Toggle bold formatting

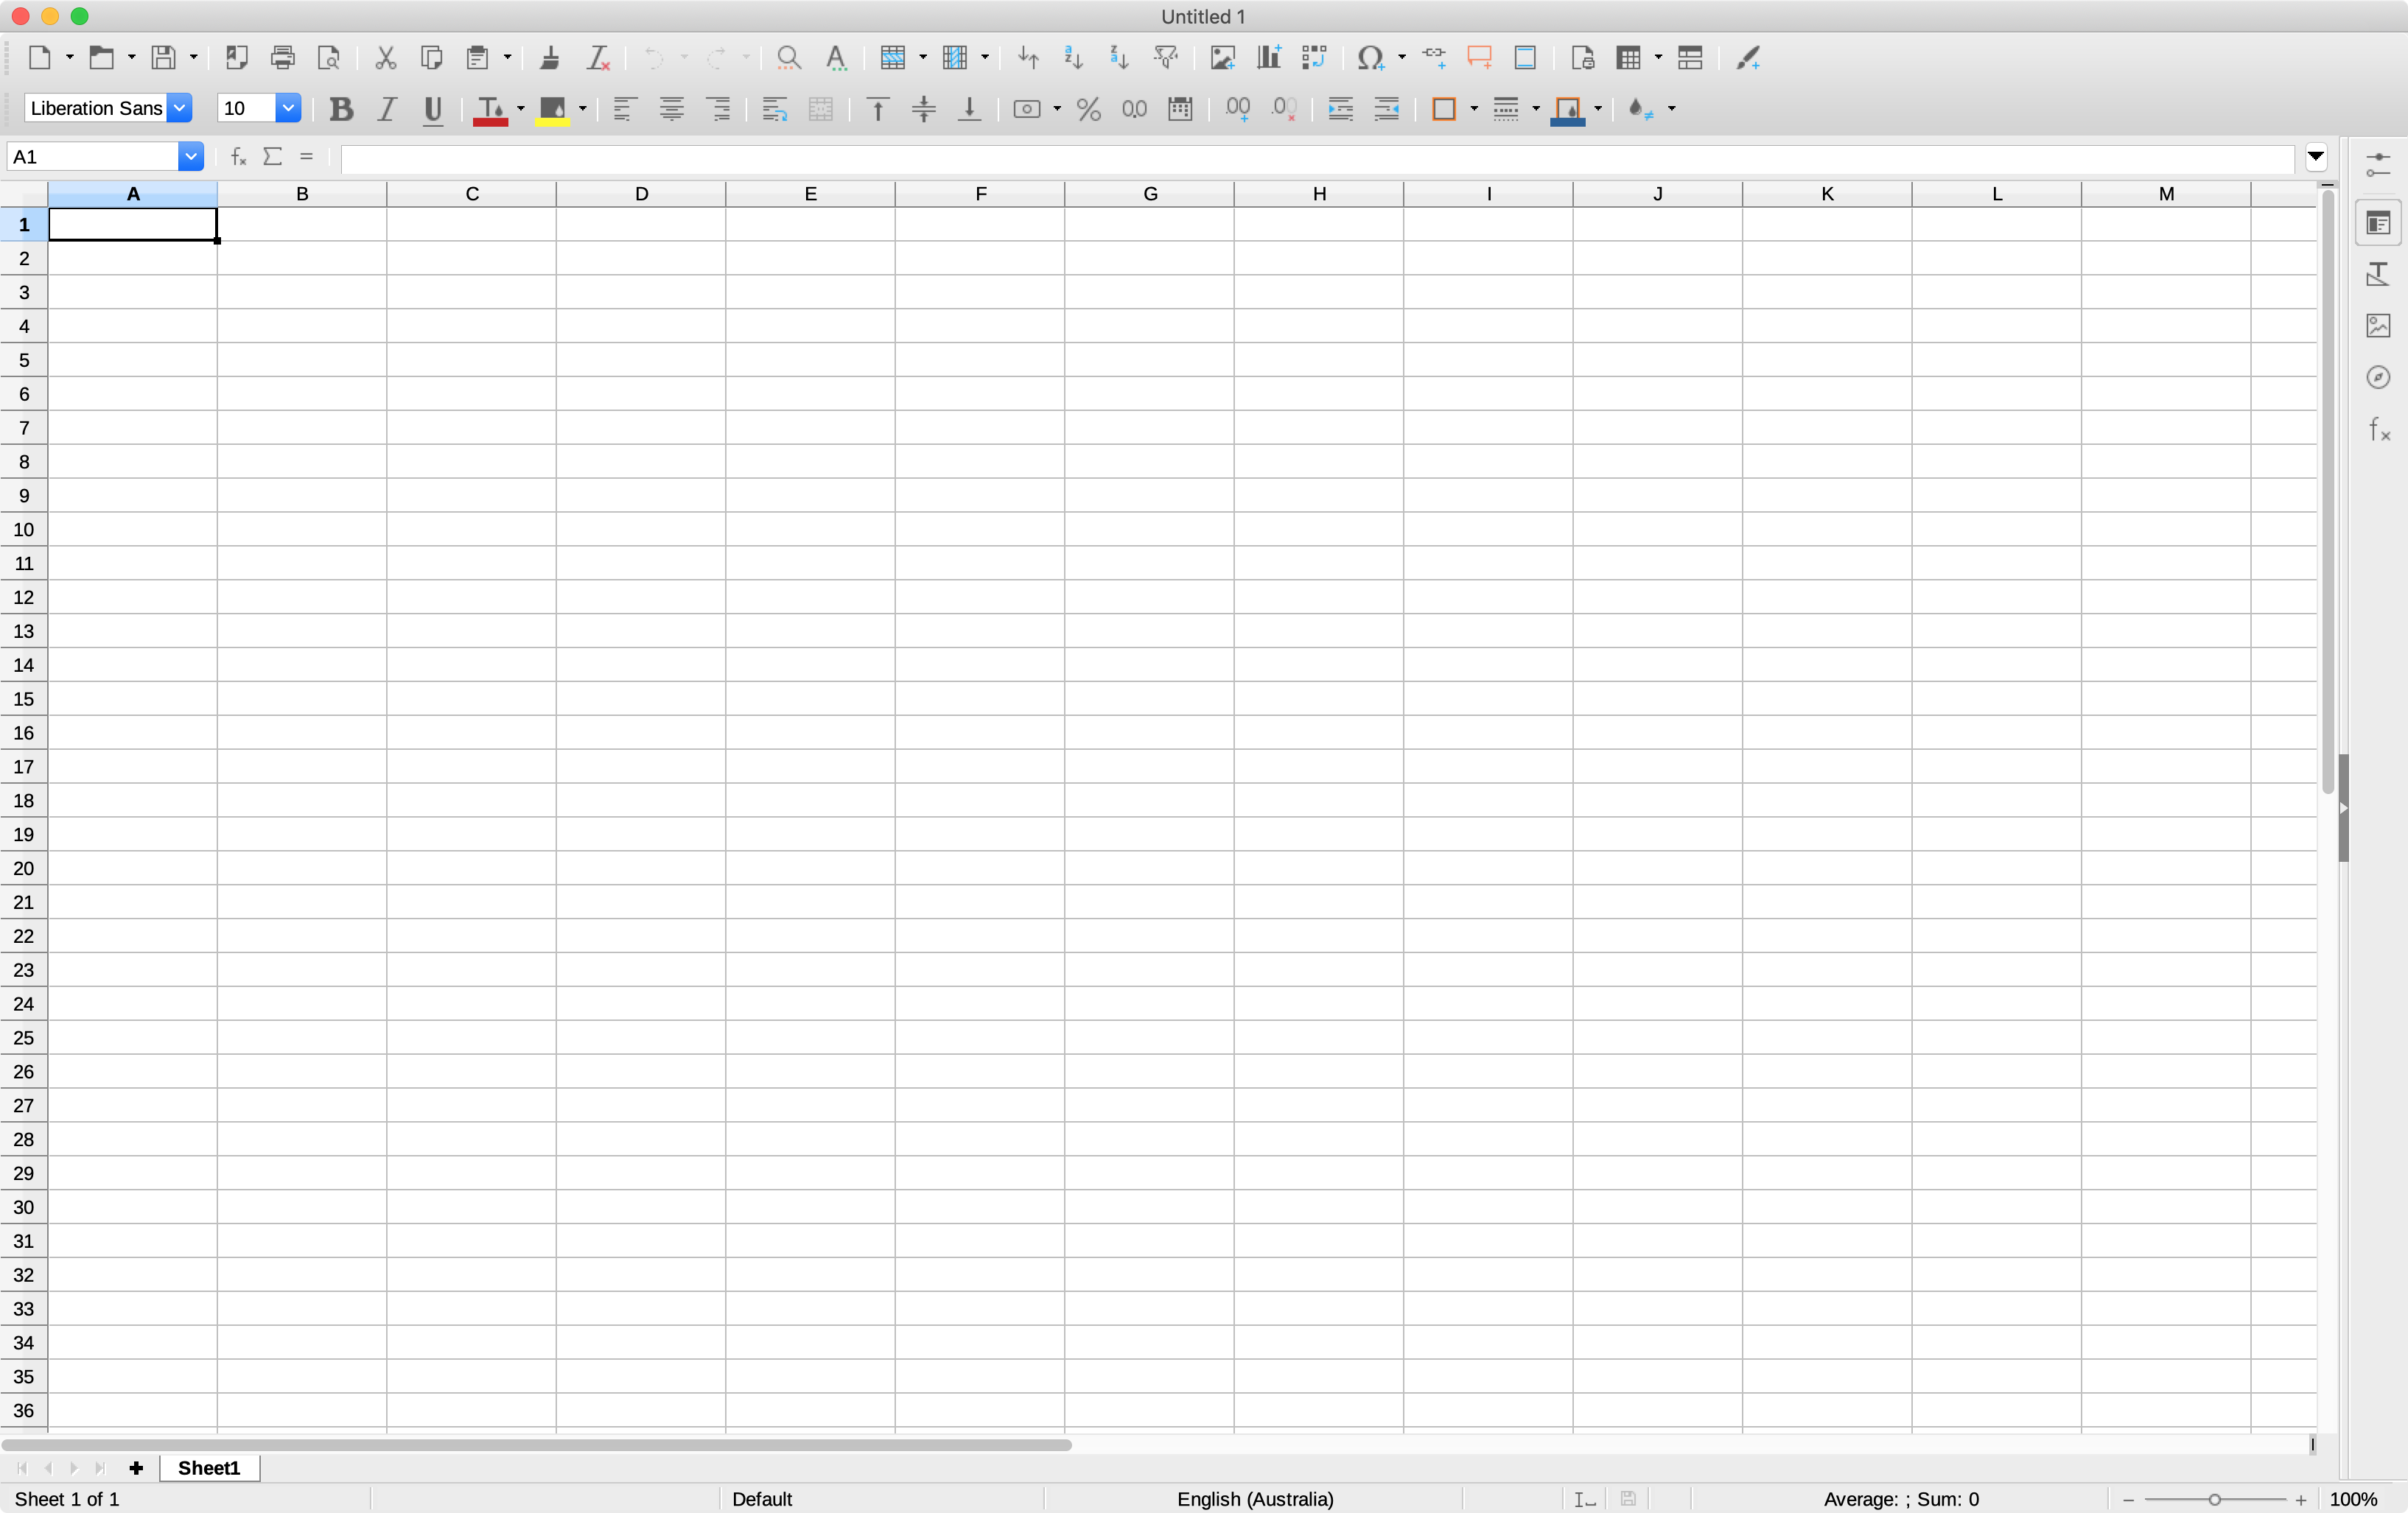342,110
